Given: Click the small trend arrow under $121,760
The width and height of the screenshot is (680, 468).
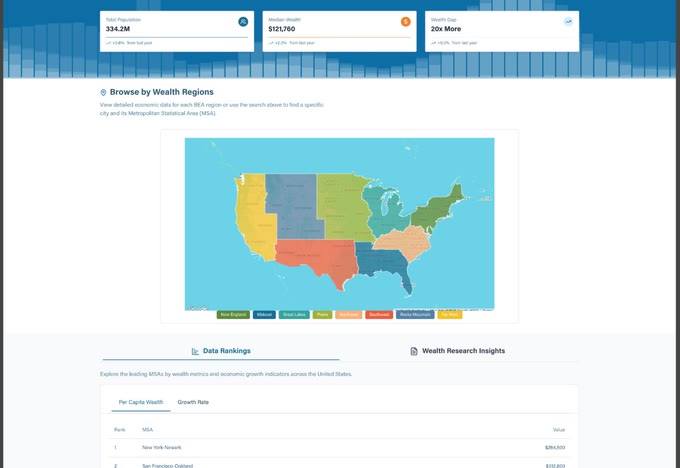Looking at the screenshot, I should click(x=271, y=43).
